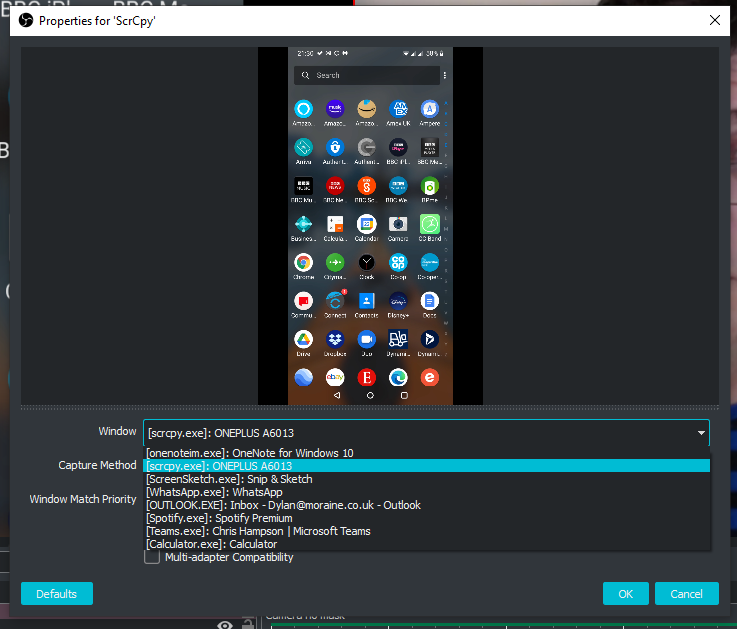Open grey Google Authenticator icon
Image resolution: width=737 pixels, height=629 pixels.
click(x=367, y=148)
